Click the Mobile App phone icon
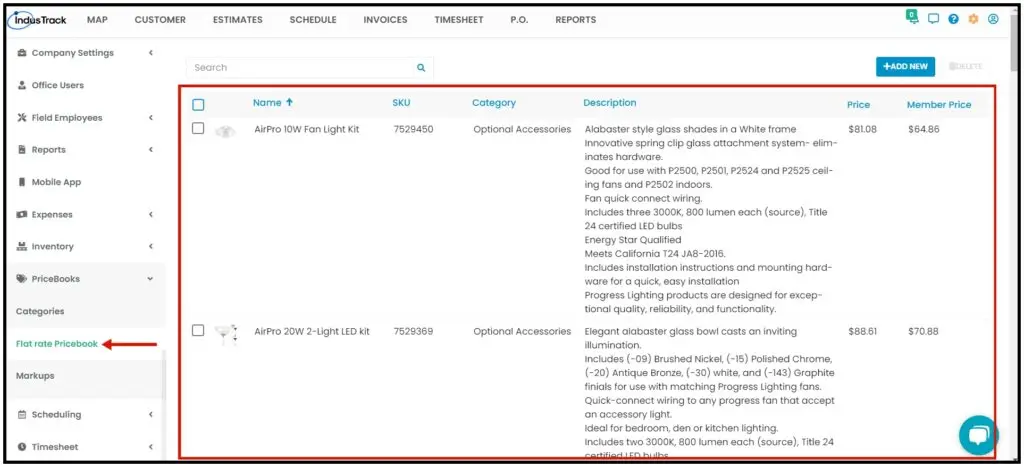 [x=22, y=182]
